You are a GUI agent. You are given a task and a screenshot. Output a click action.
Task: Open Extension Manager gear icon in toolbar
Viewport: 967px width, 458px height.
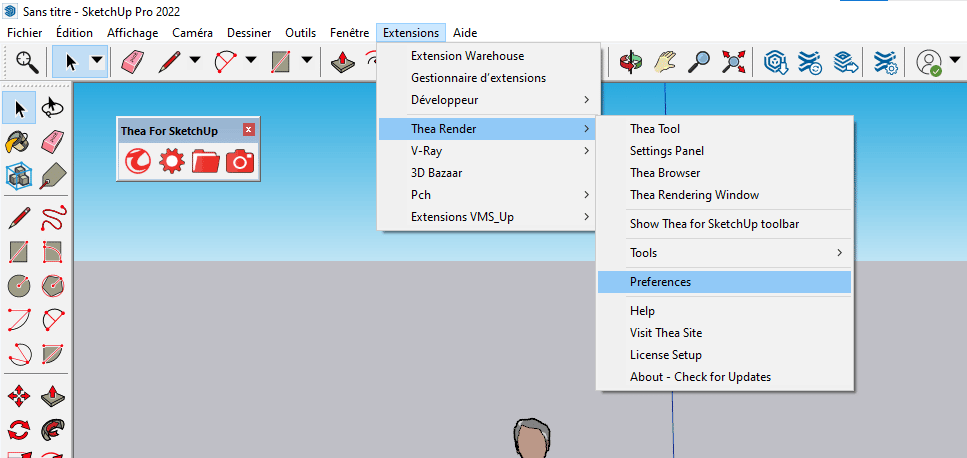tap(886, 61)
